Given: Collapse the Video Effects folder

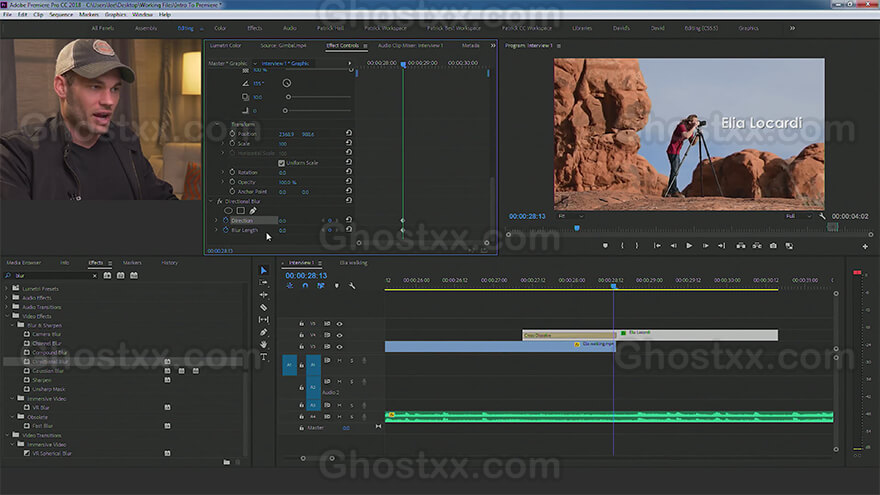Looking at the screenshot, I should [x=7, y=316].
